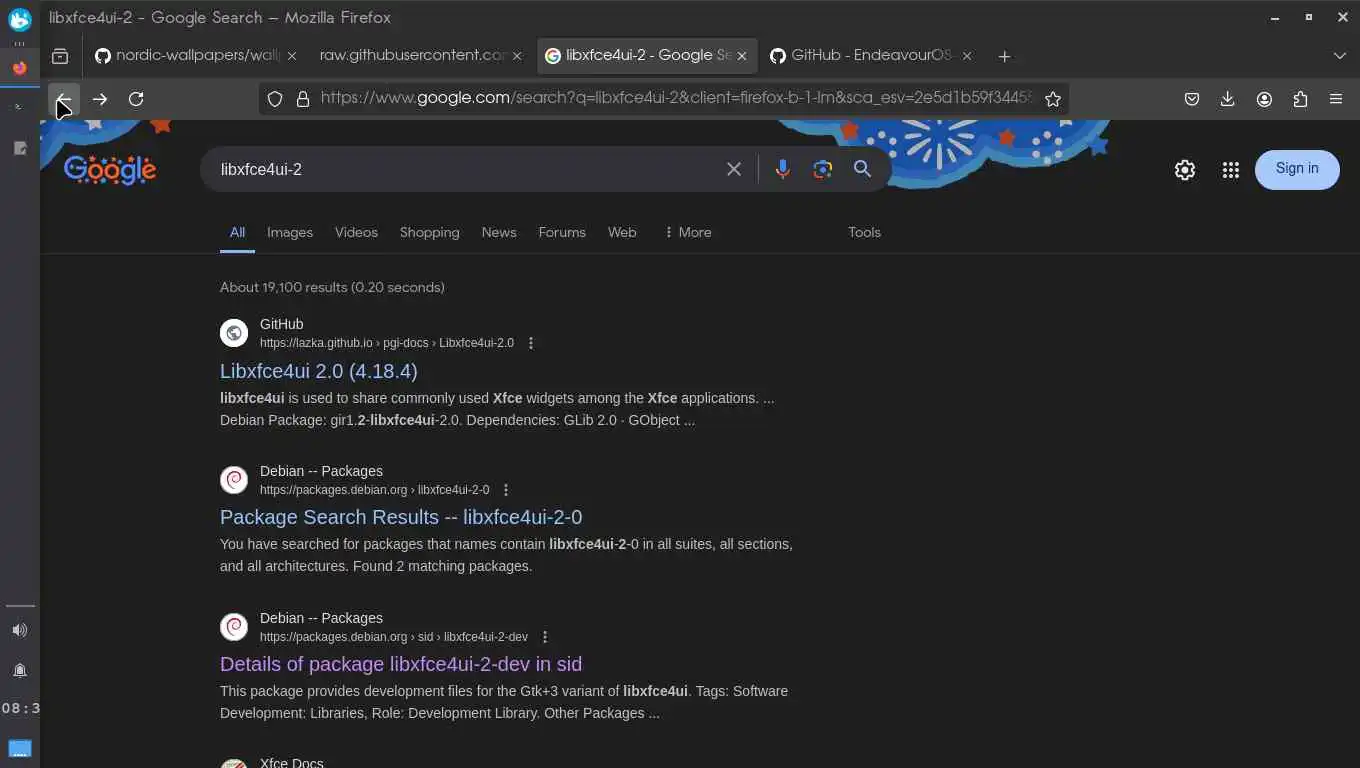Click the About 19,100 results text

pyautogui.click(x=332, y=287)
